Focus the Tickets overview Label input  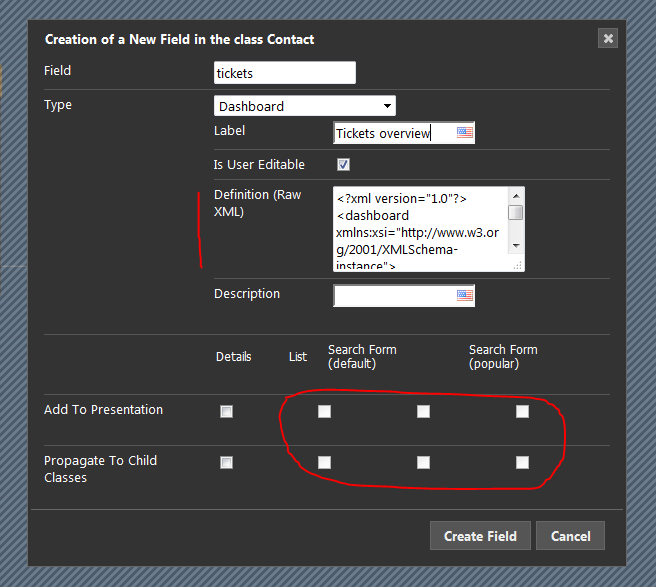tap(394, 133)
